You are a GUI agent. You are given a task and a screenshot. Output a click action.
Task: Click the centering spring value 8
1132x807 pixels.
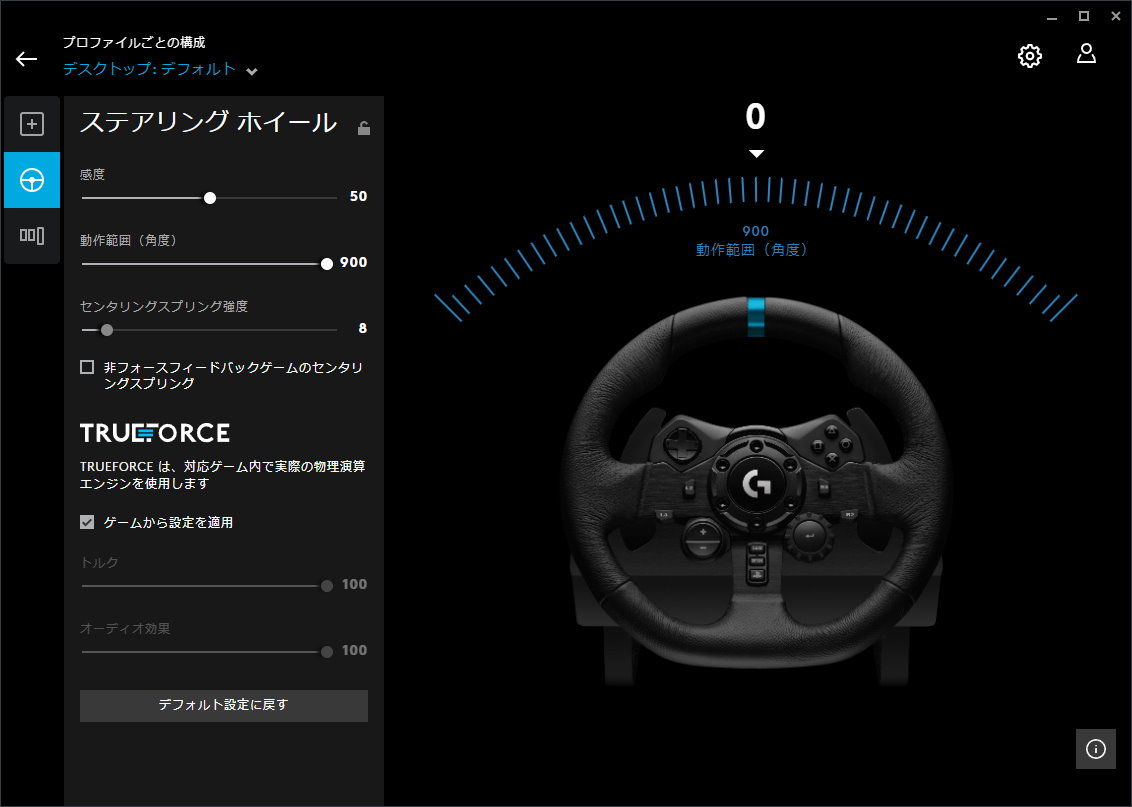coord(362,328)
